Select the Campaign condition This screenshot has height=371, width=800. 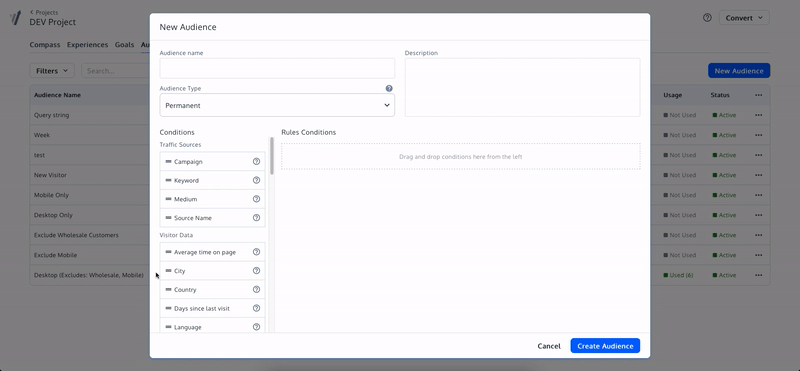pos(212,161)
